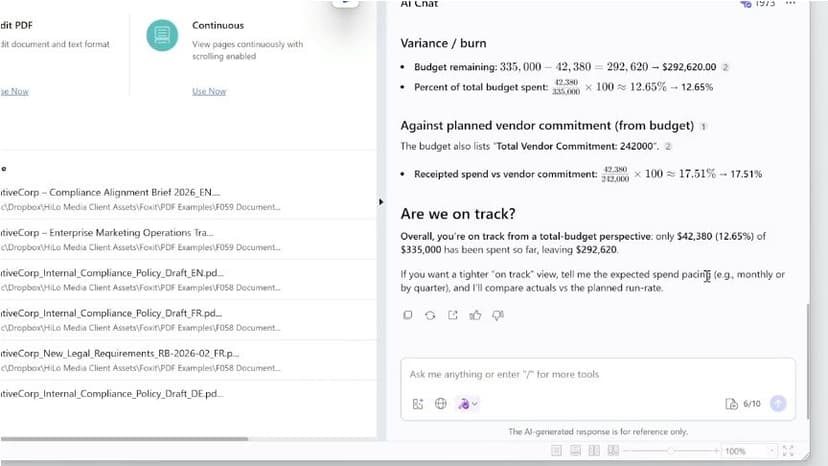
Task: Open the AI Chat more options menu
Action: pyautogui.click(x=791, y=3)
